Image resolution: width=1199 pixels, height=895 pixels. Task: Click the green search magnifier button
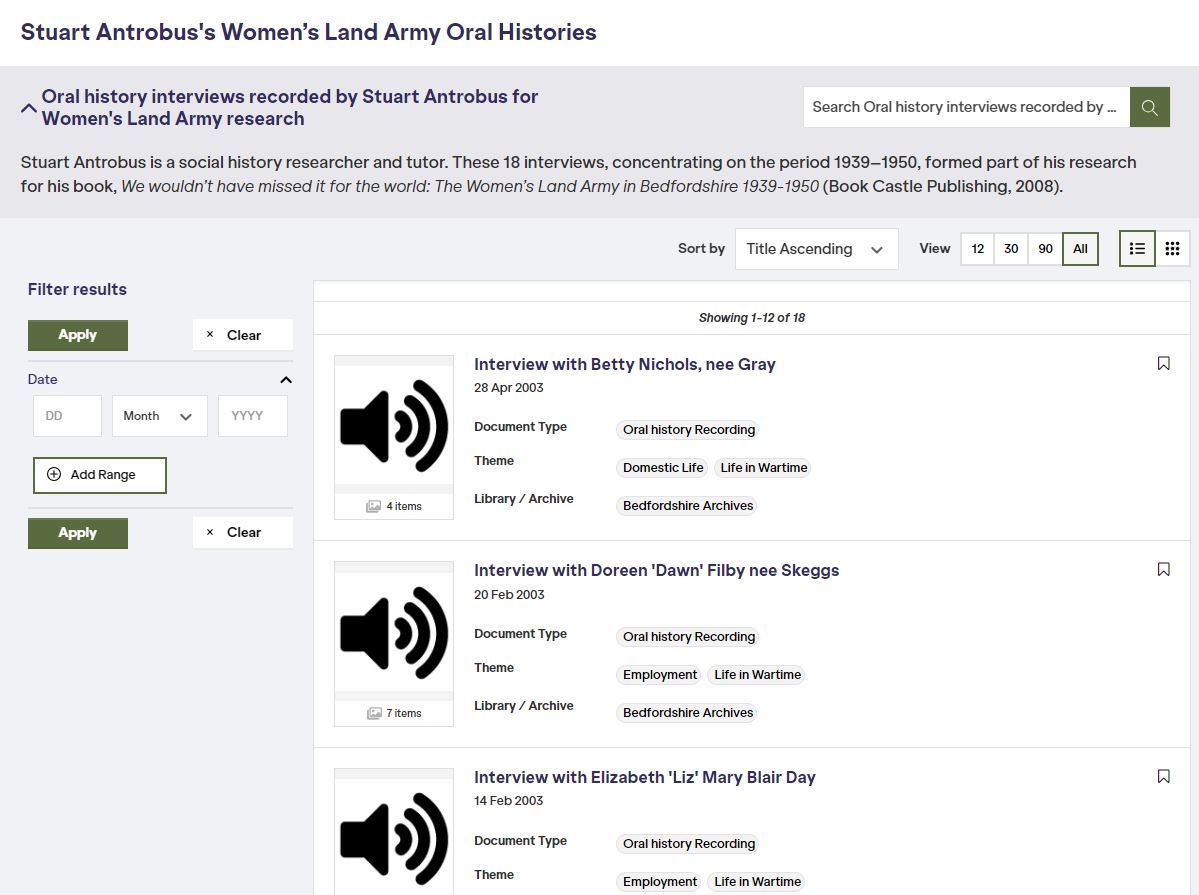(x=1149, y=107)
